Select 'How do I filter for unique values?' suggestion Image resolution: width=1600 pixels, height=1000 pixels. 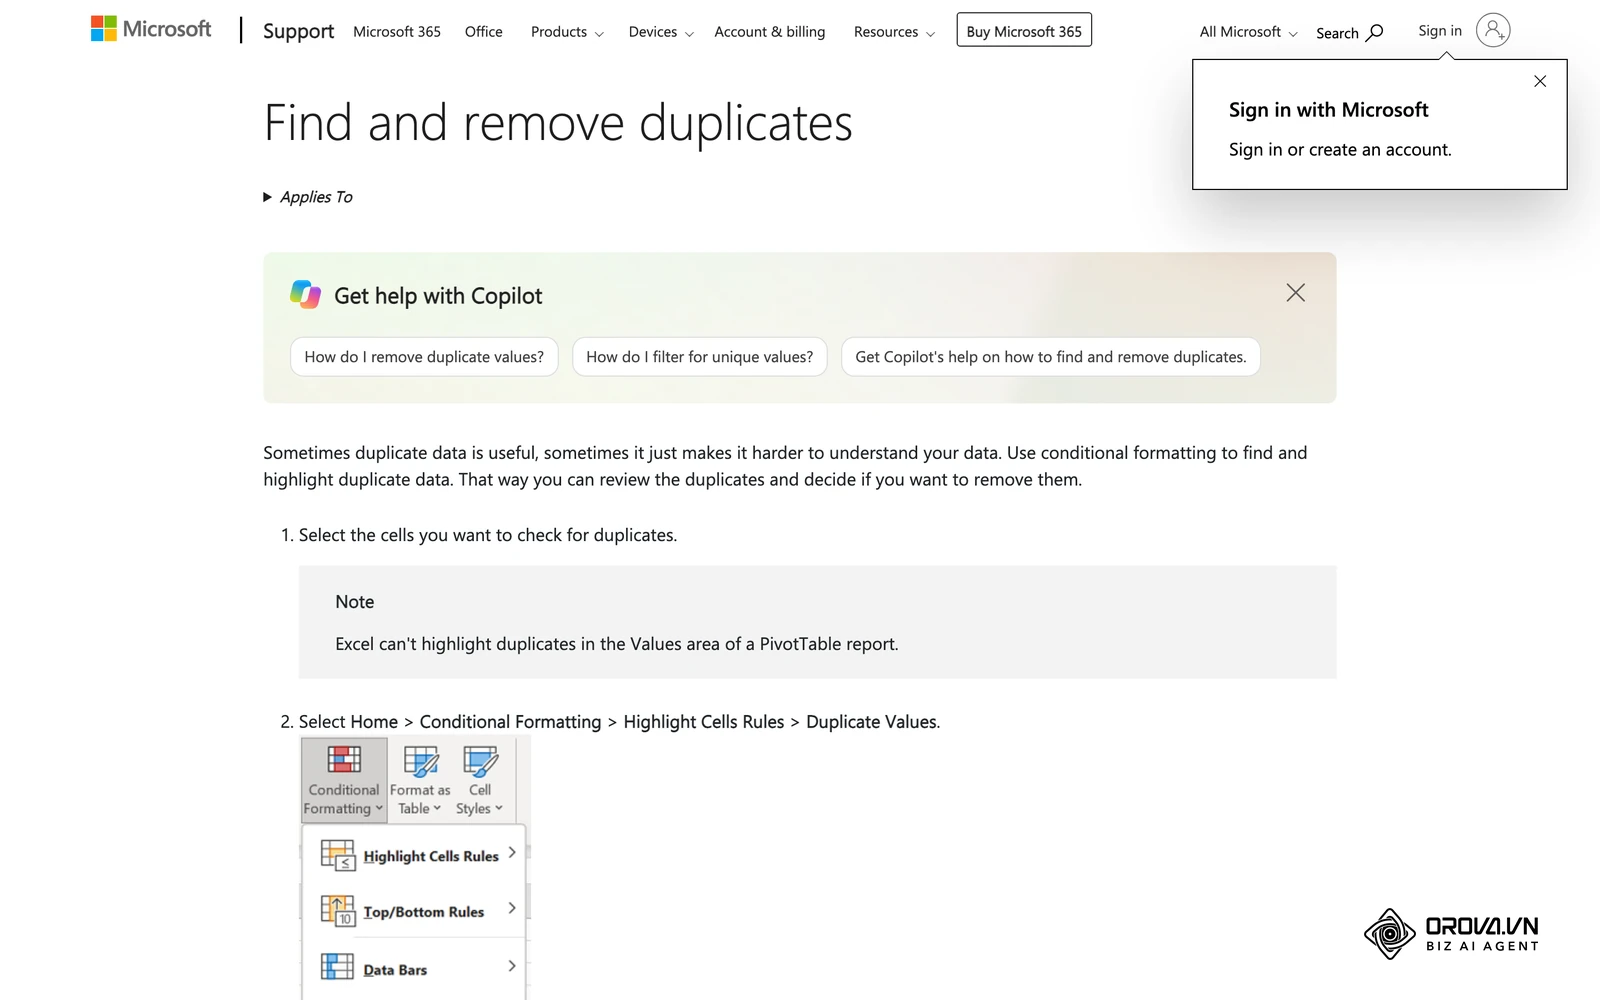[700, 357]
